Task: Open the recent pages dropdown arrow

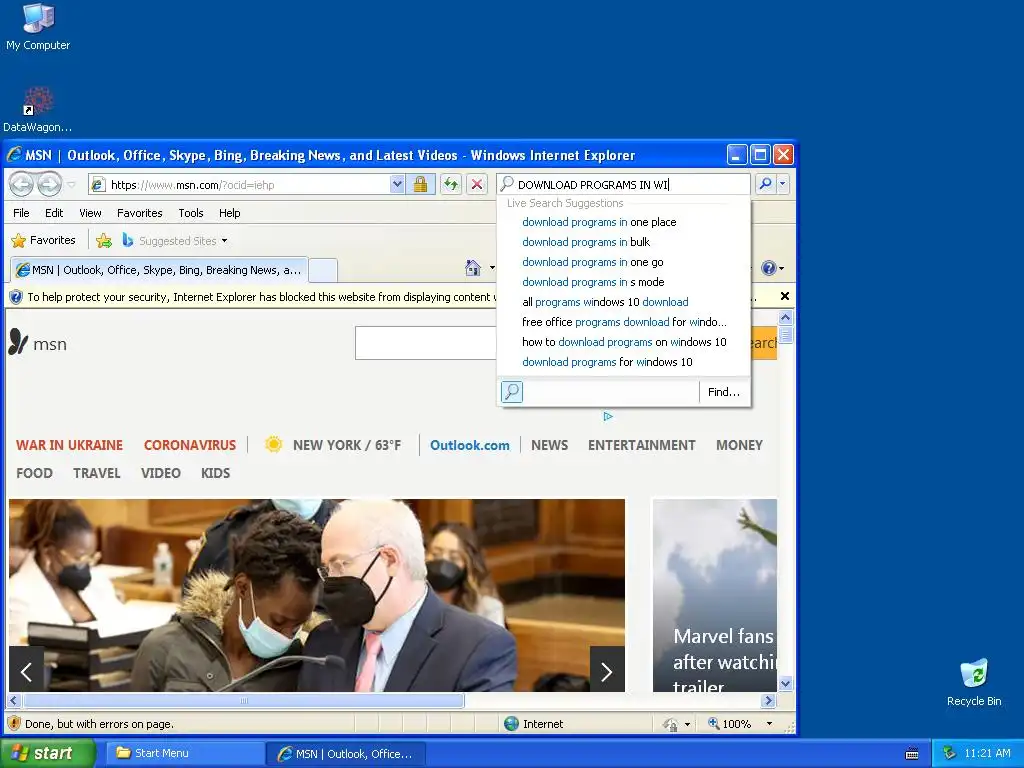Action: coord(71,185)
